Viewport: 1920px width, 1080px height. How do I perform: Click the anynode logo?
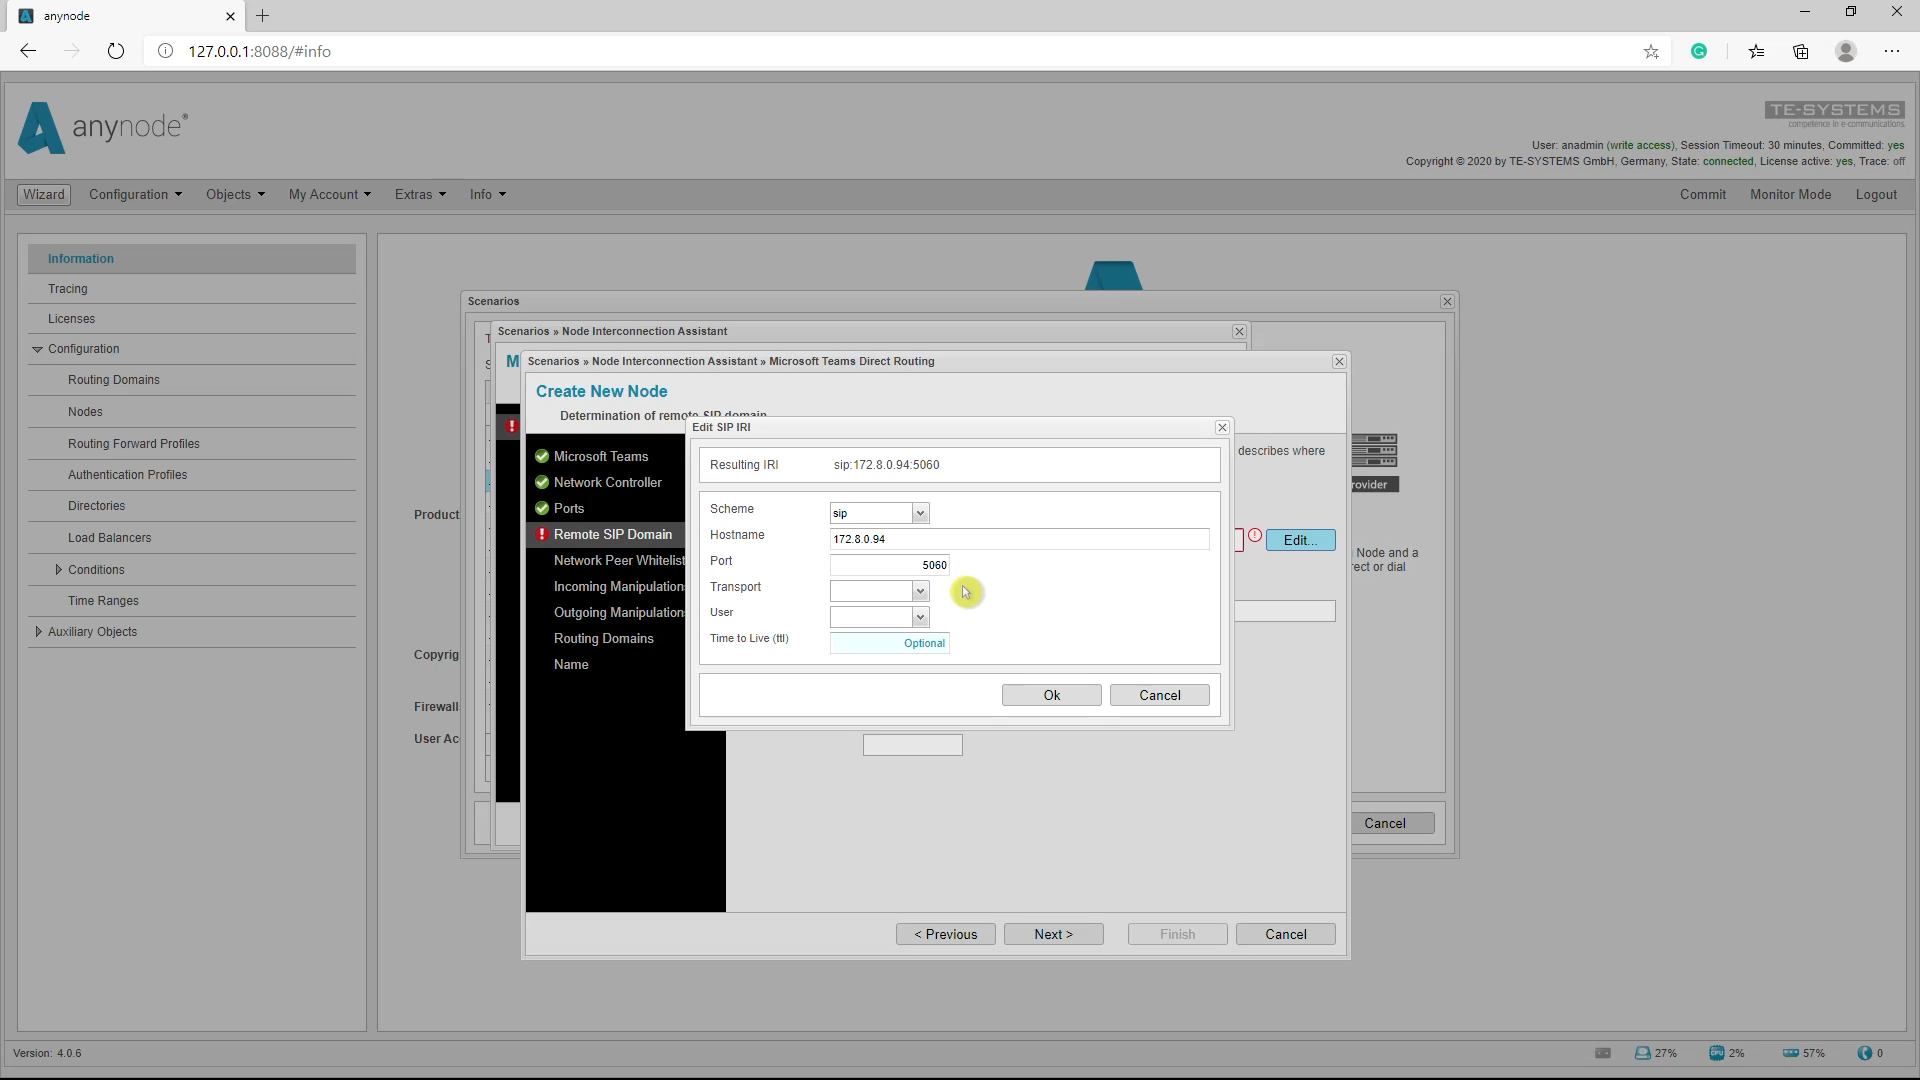point(103,127)
